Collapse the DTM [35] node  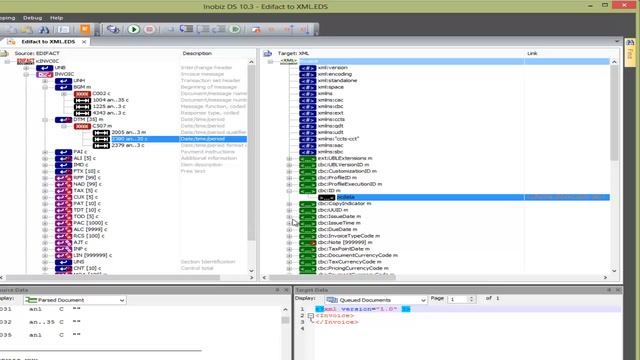tap(45, 120)
